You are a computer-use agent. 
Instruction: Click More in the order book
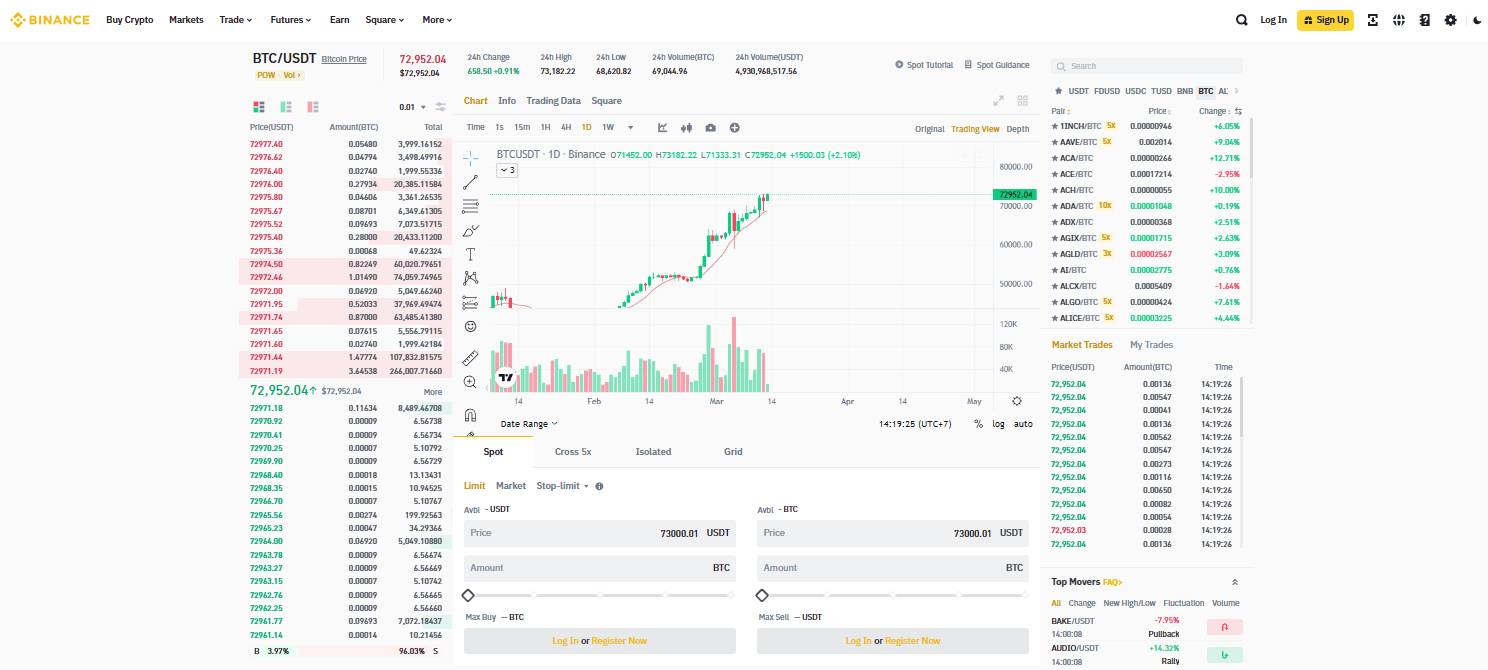coord(433,392)
